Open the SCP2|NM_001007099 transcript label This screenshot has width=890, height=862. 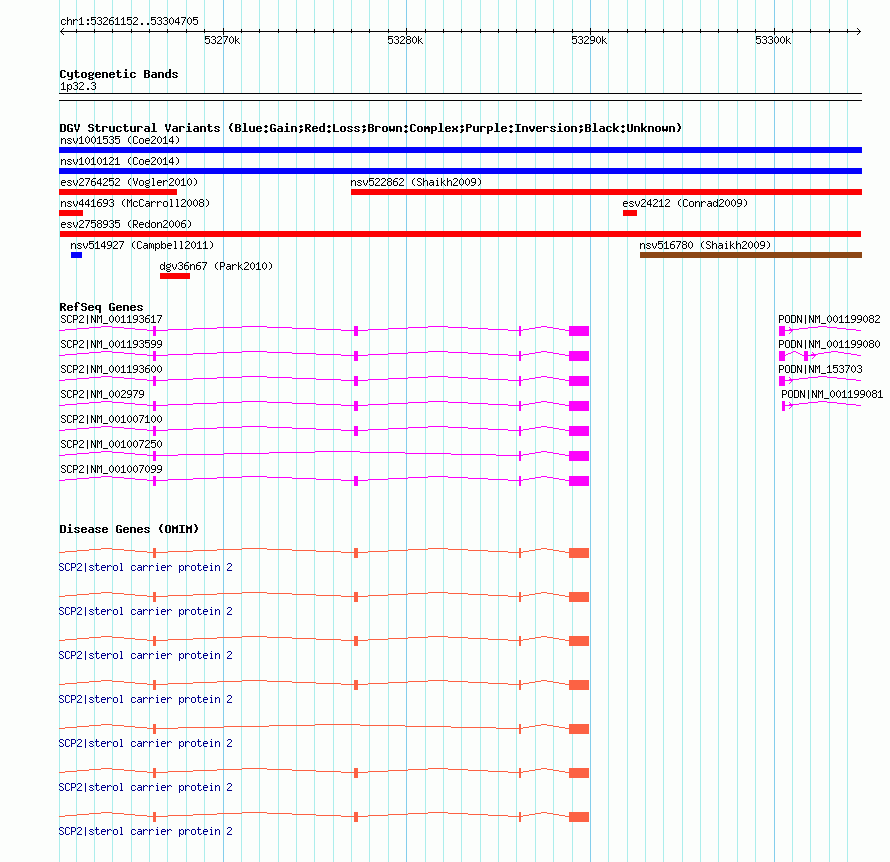pyautogui.click(x=111, y=469)
